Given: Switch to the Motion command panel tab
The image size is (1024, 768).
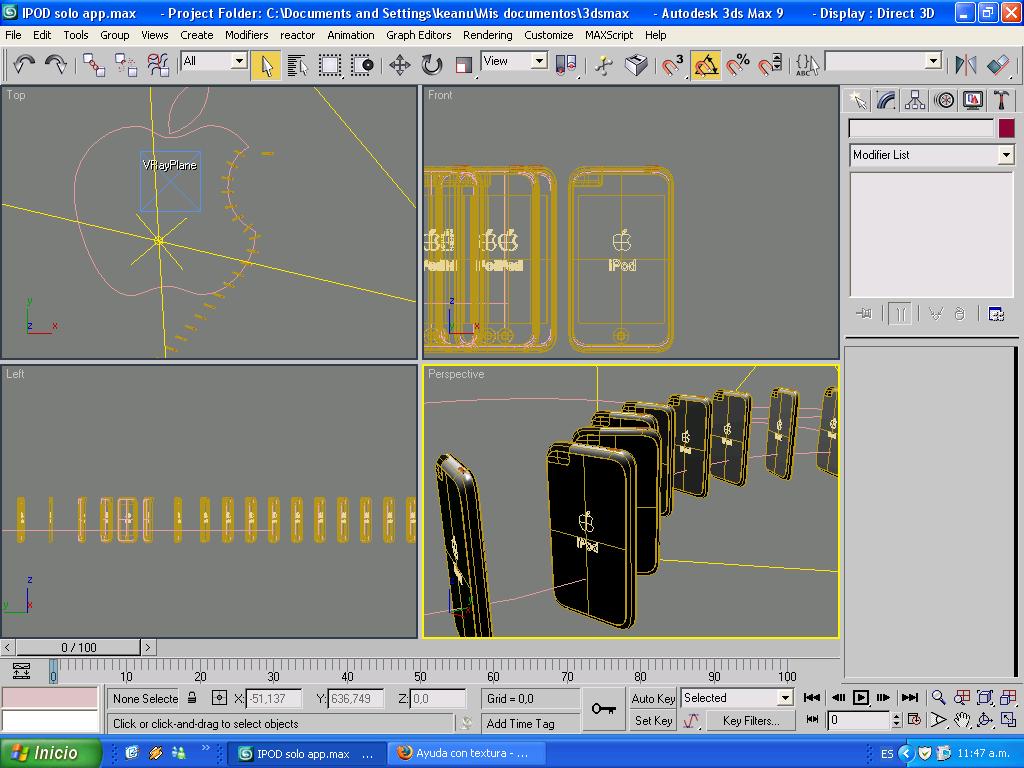Looking at the screenshot, I should tap(944, 100).
